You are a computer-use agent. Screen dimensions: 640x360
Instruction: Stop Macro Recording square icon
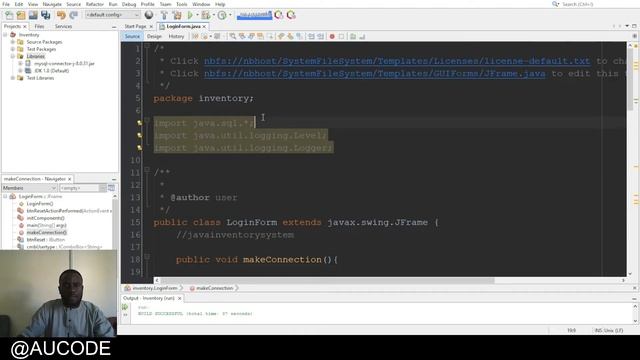click(342, 36)
